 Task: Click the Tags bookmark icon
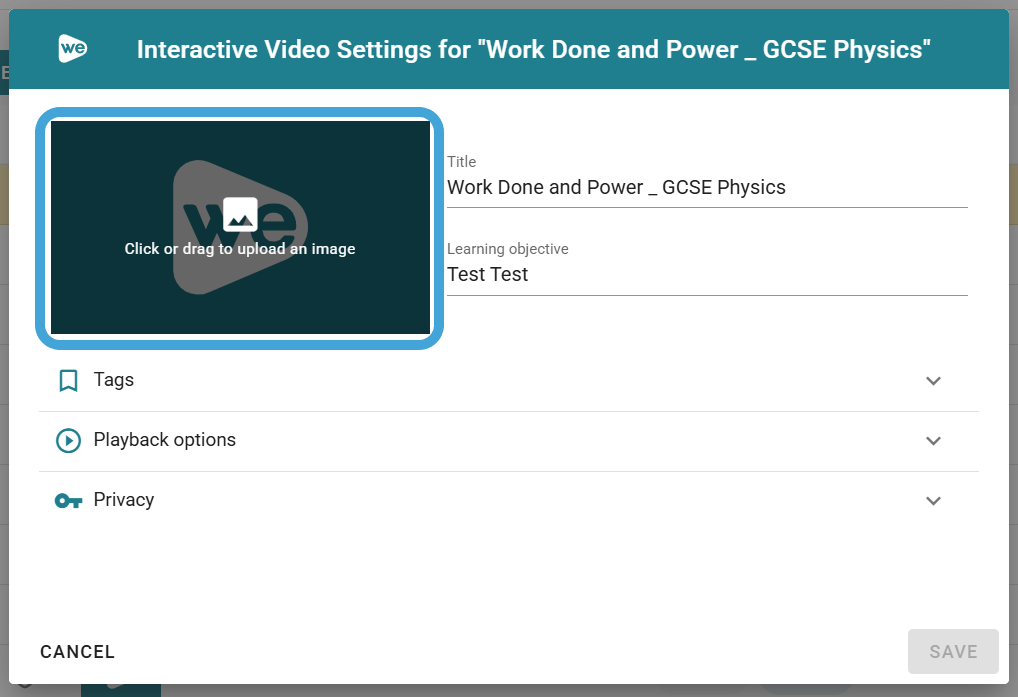tap(68, 381)
